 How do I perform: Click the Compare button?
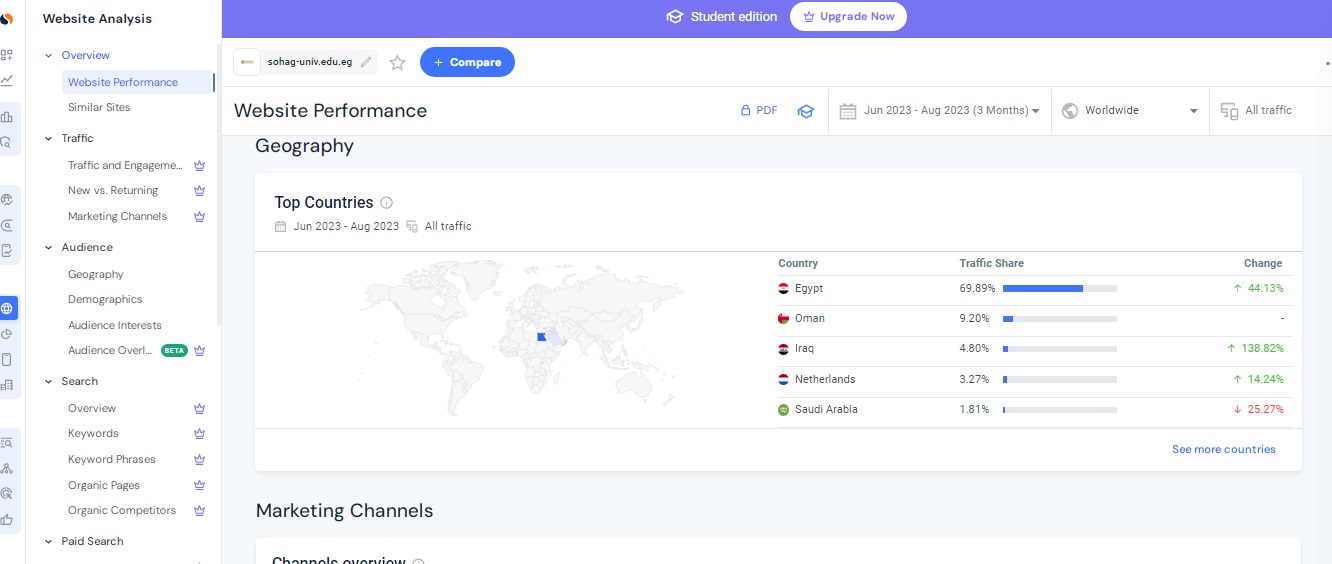coord(467,62)
